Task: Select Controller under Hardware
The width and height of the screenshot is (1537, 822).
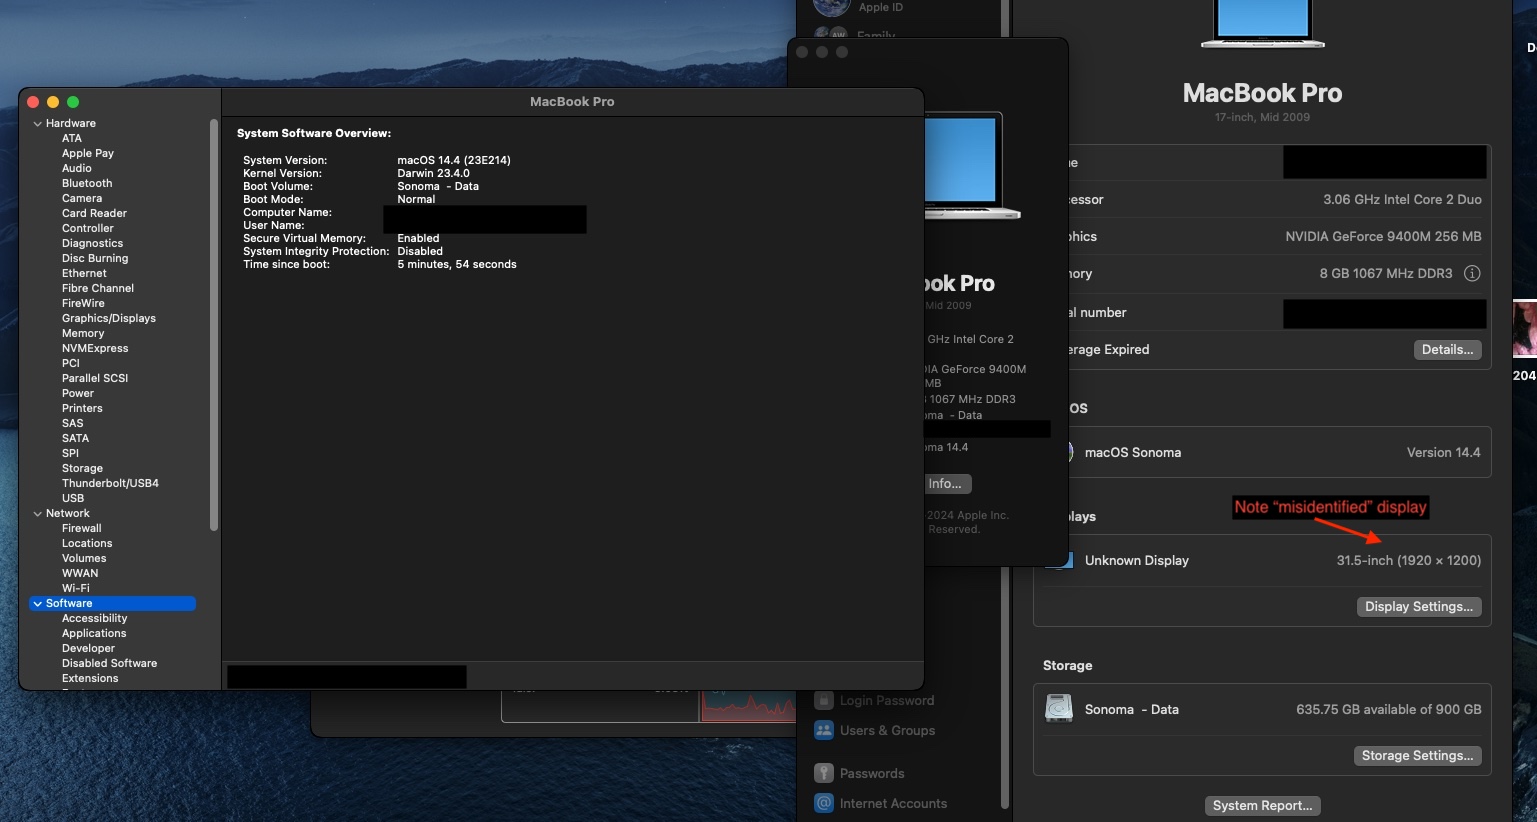Action: click(x=88, y=229)
